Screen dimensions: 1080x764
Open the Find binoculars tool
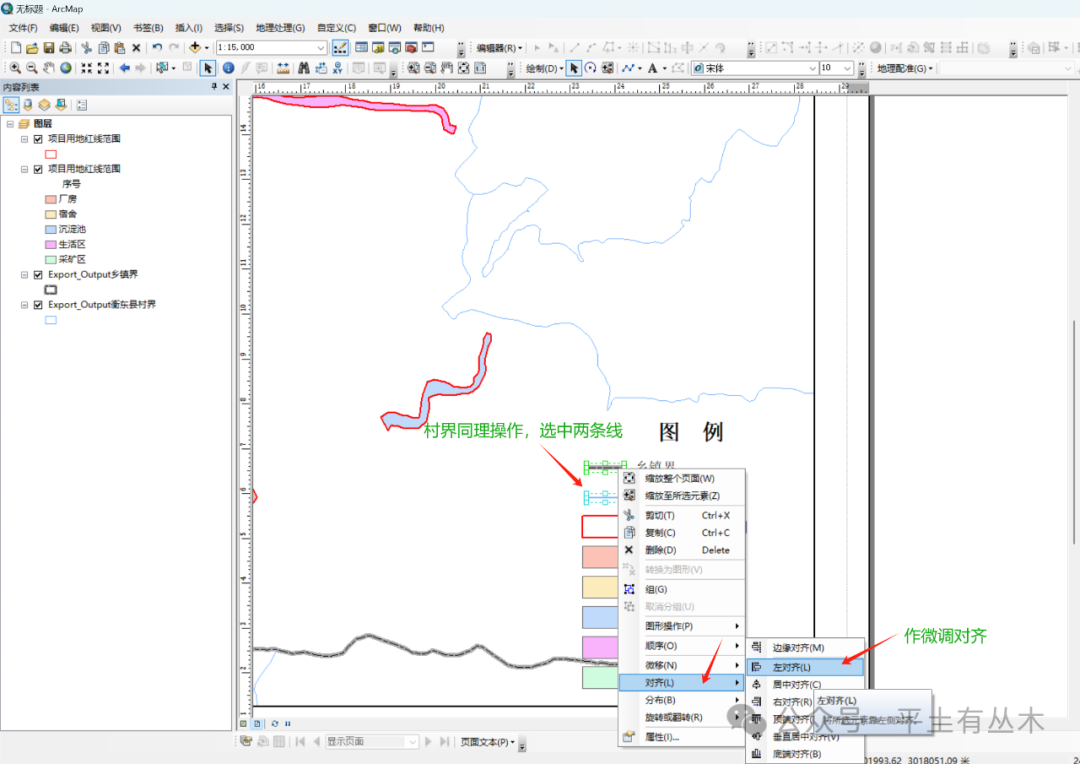click(304, 68)
